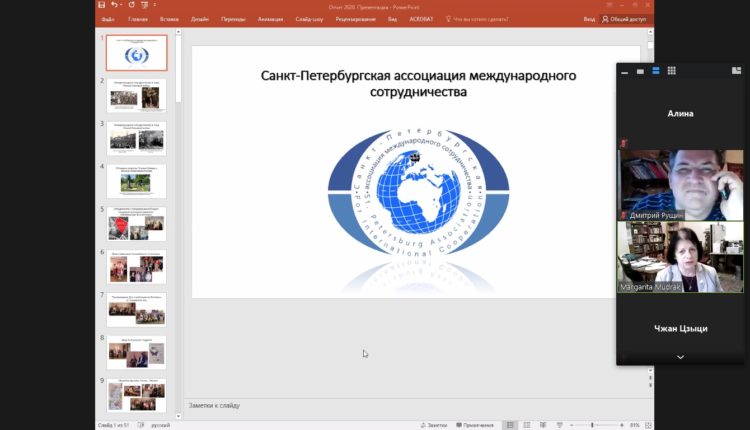This screenshot has width=750, height=430.
Task: Switch to Slide Sorter view icon
Action: point(527,425)
